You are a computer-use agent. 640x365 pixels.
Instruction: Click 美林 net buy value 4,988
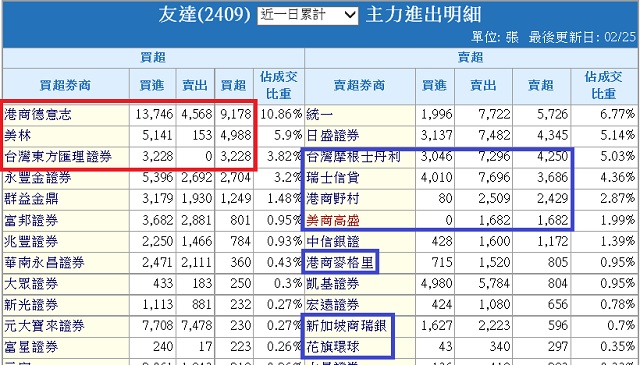tap(236, 135)
